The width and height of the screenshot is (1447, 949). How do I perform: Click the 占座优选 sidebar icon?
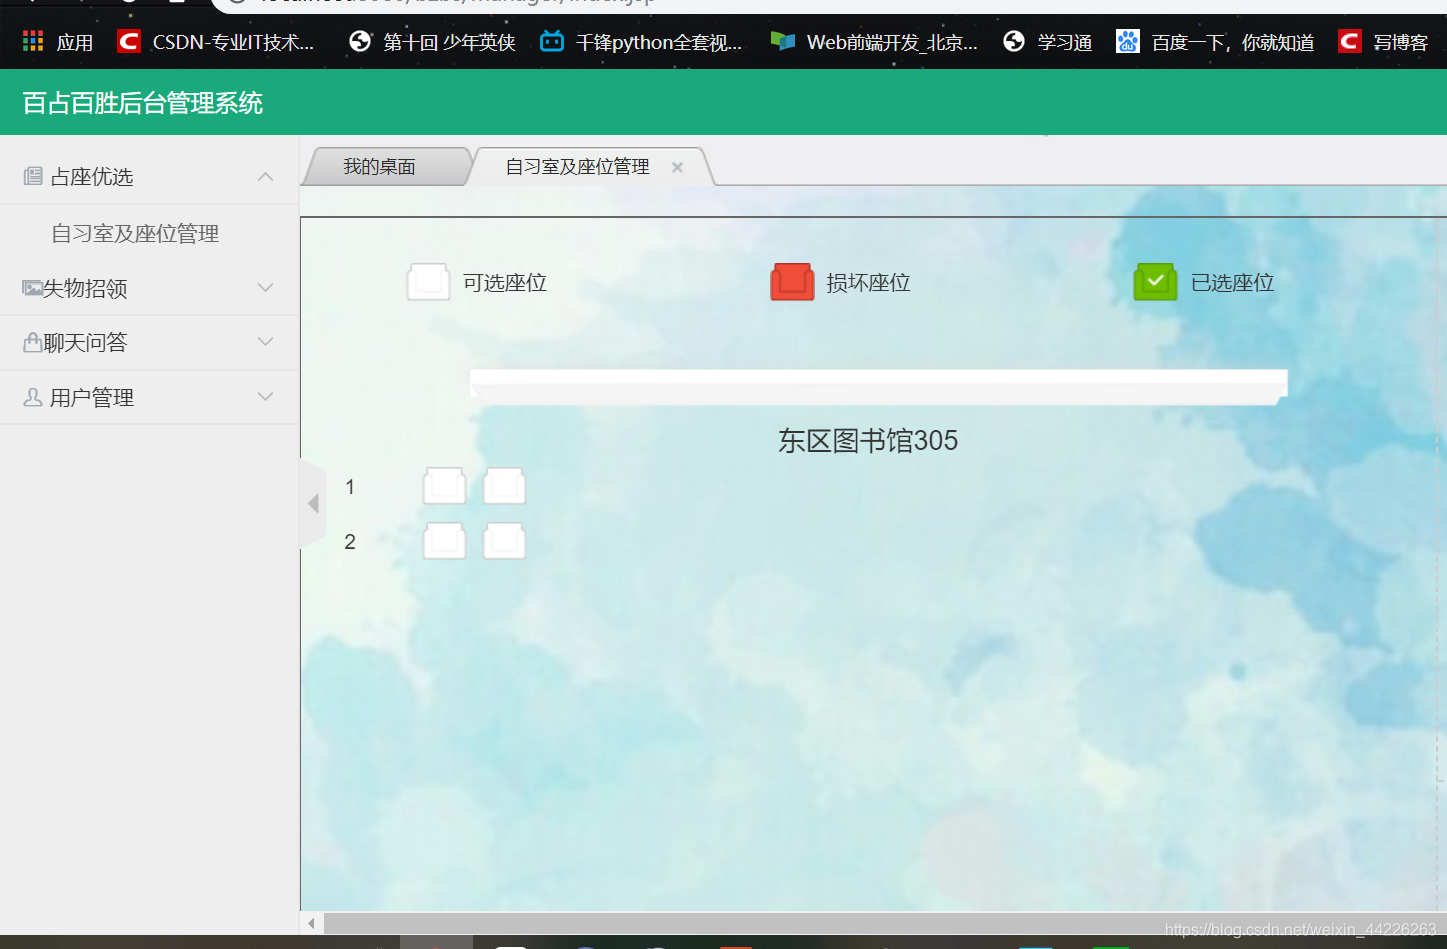coord(33,177)
